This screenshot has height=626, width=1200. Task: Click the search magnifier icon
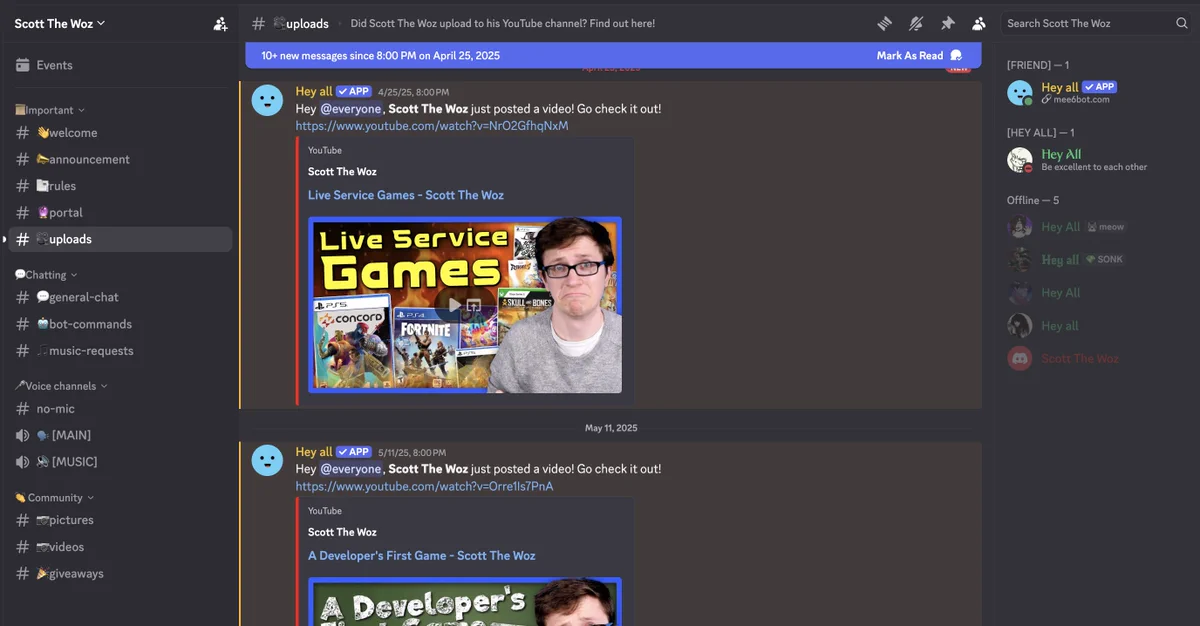pyautogui.click(x=1182, y=23)
